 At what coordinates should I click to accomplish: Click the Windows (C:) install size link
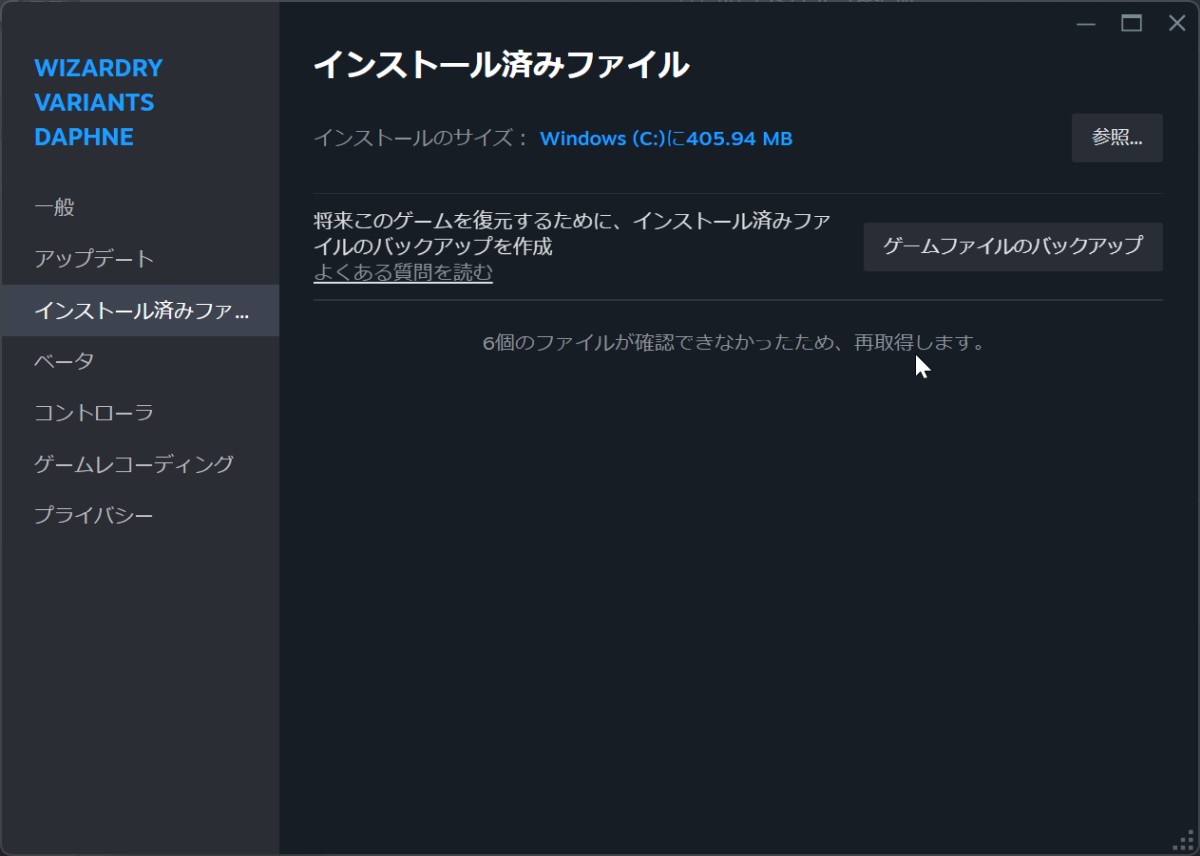(x=666, y=138)
